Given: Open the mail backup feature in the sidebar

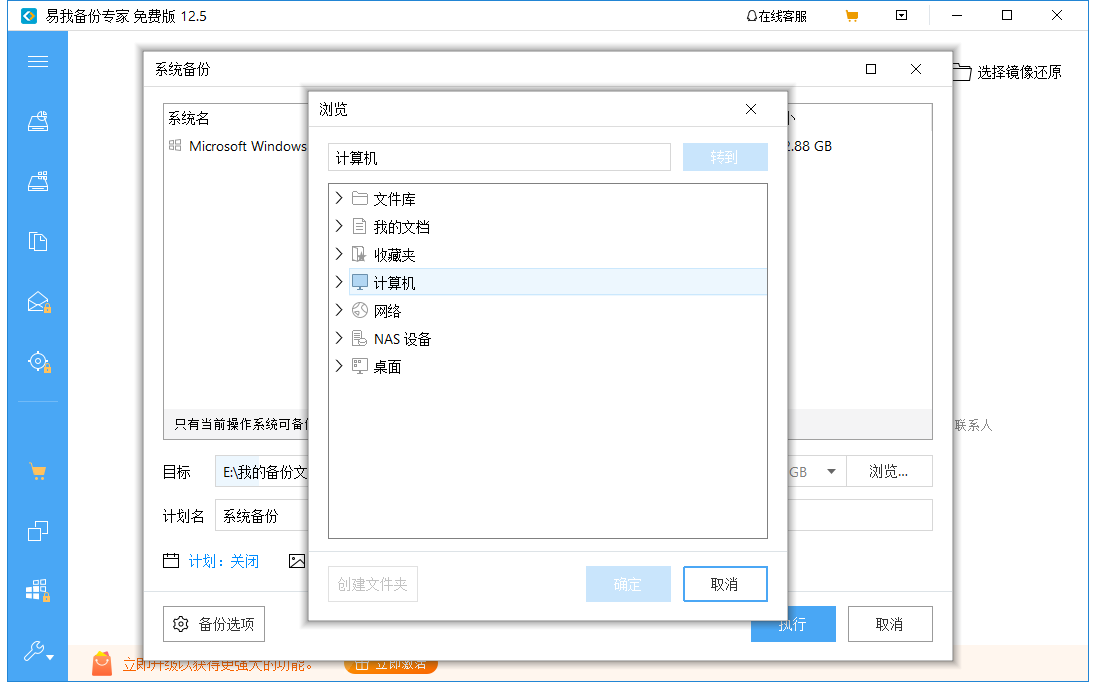Looking at the screenshot, I should pos(38,301).
